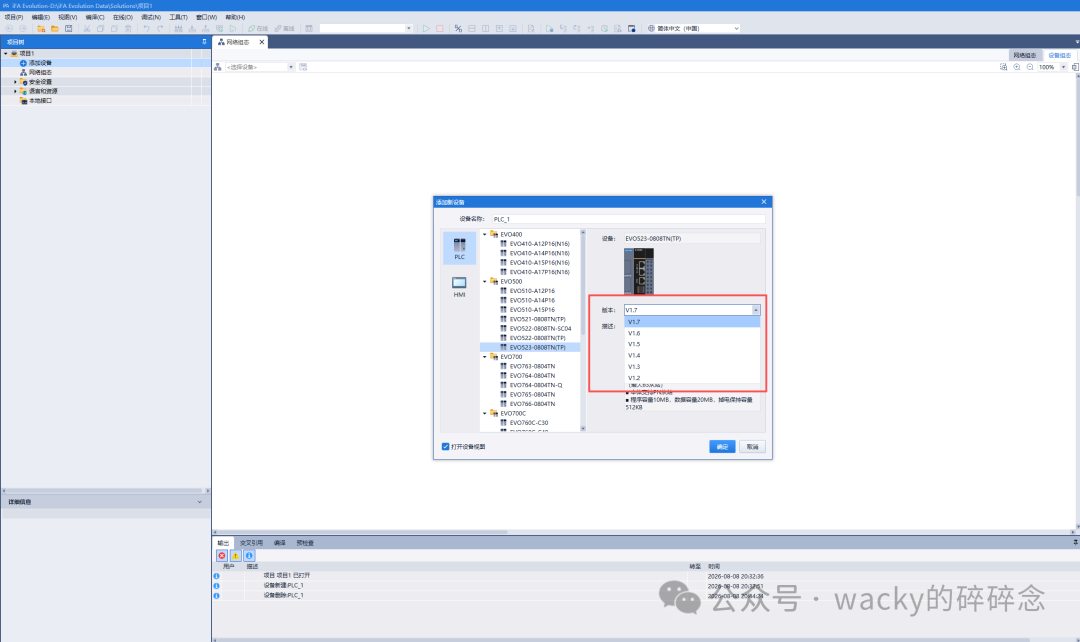Click the zoom fit icon left of magnifiers
The width and height of the screenshot is (1080, 642).
1004,67
